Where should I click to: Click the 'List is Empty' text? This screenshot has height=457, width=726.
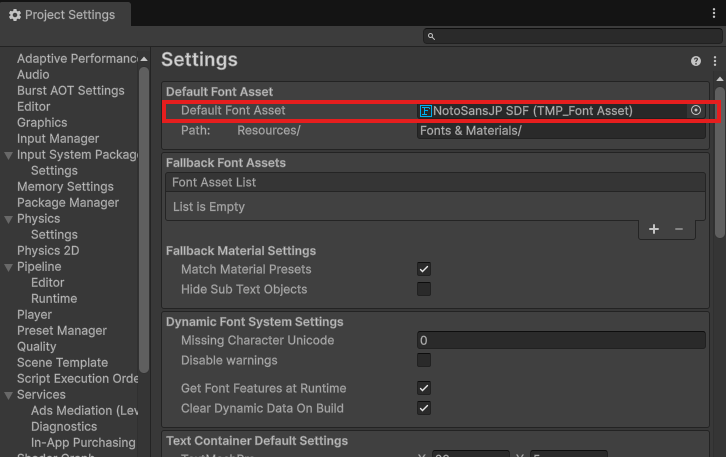click(209, 207)
